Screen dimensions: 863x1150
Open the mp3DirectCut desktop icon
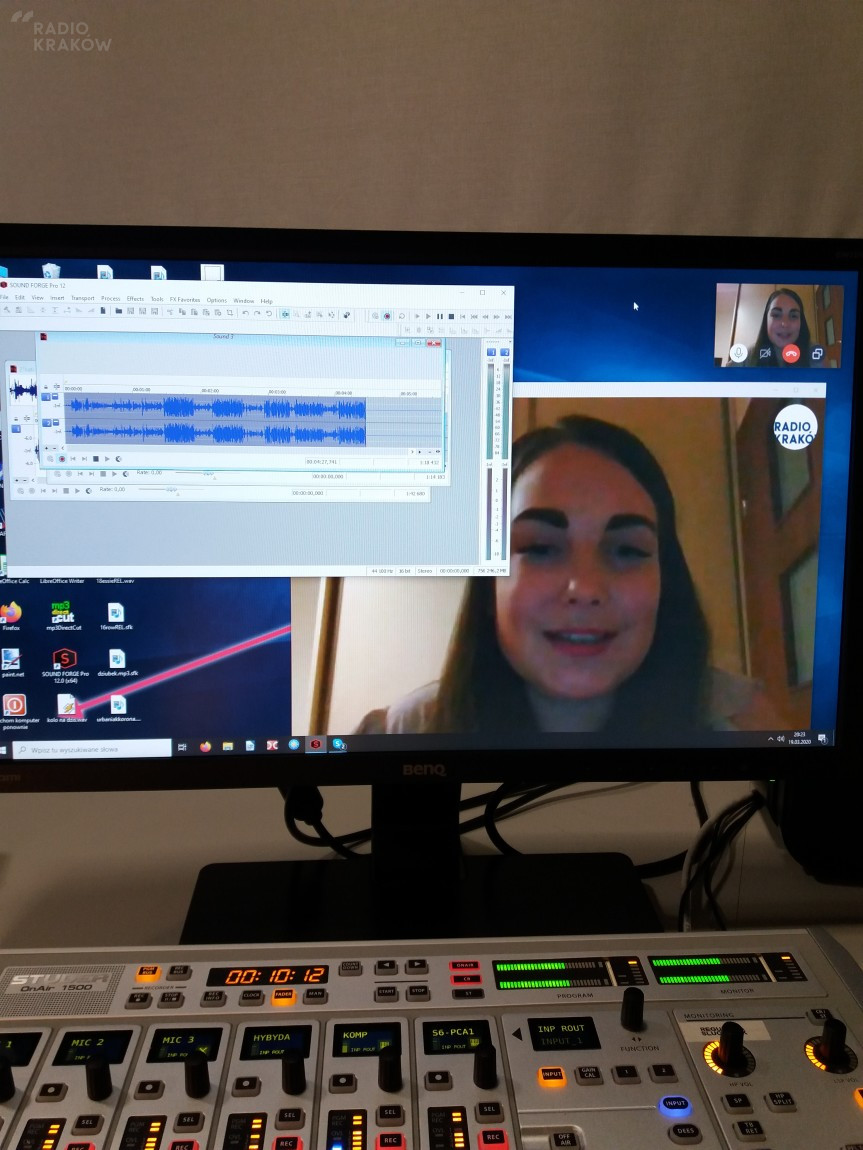pos(62,613)
